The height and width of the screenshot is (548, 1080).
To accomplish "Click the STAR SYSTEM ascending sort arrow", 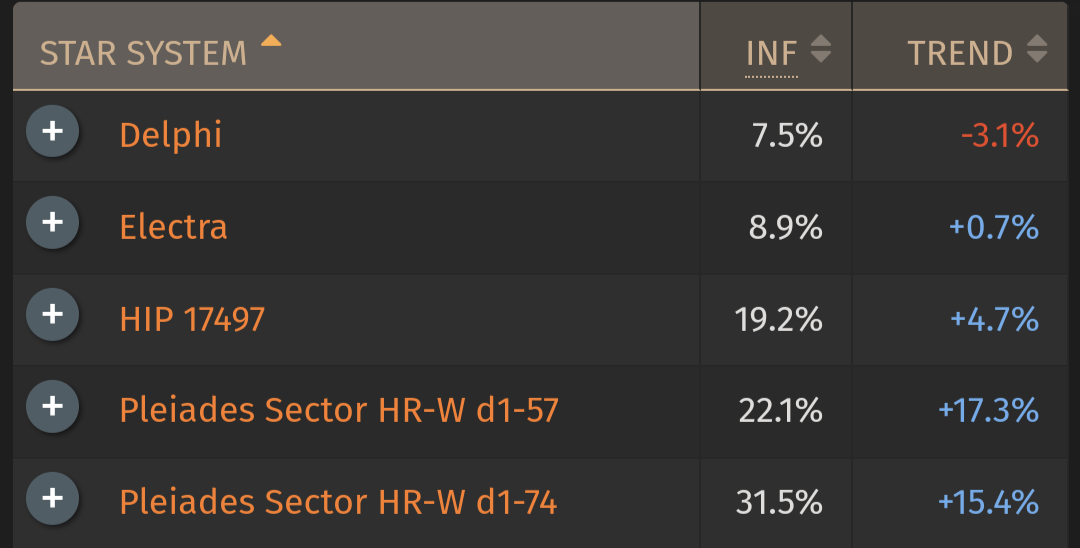I will (271, 40).
